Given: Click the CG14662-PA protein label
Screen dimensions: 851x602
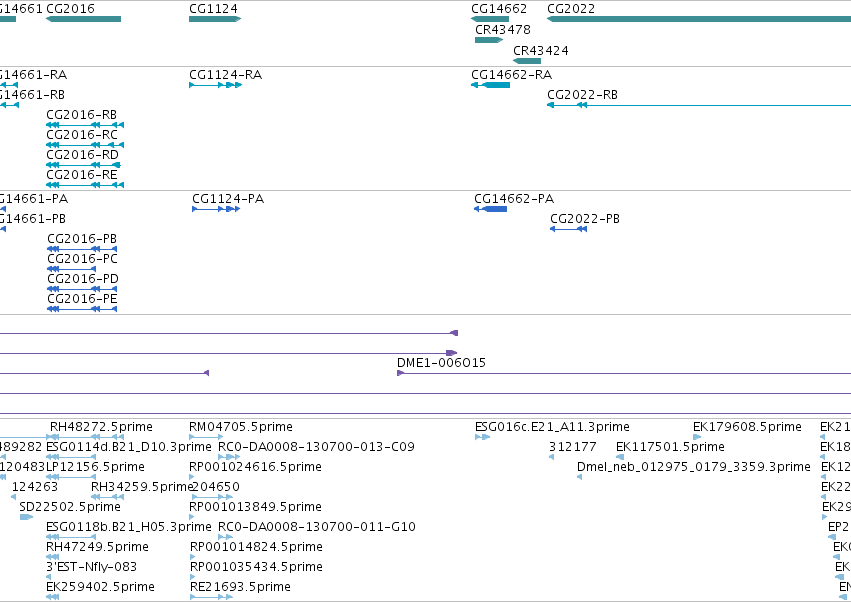Looking at the screenshot, I should coord(514,199).
